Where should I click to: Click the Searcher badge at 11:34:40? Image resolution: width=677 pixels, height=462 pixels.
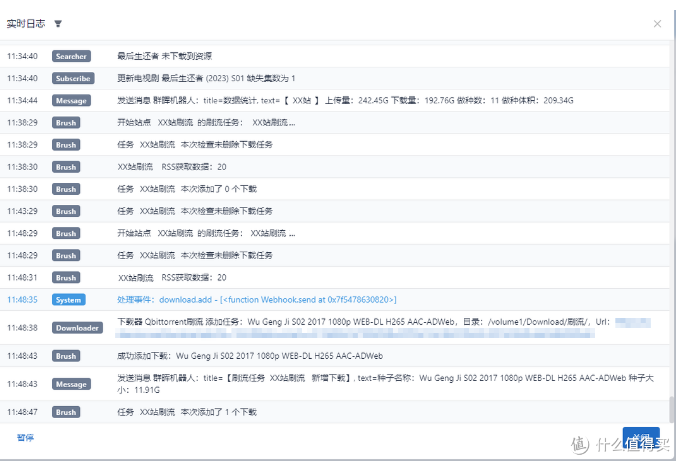pos(71,56)
